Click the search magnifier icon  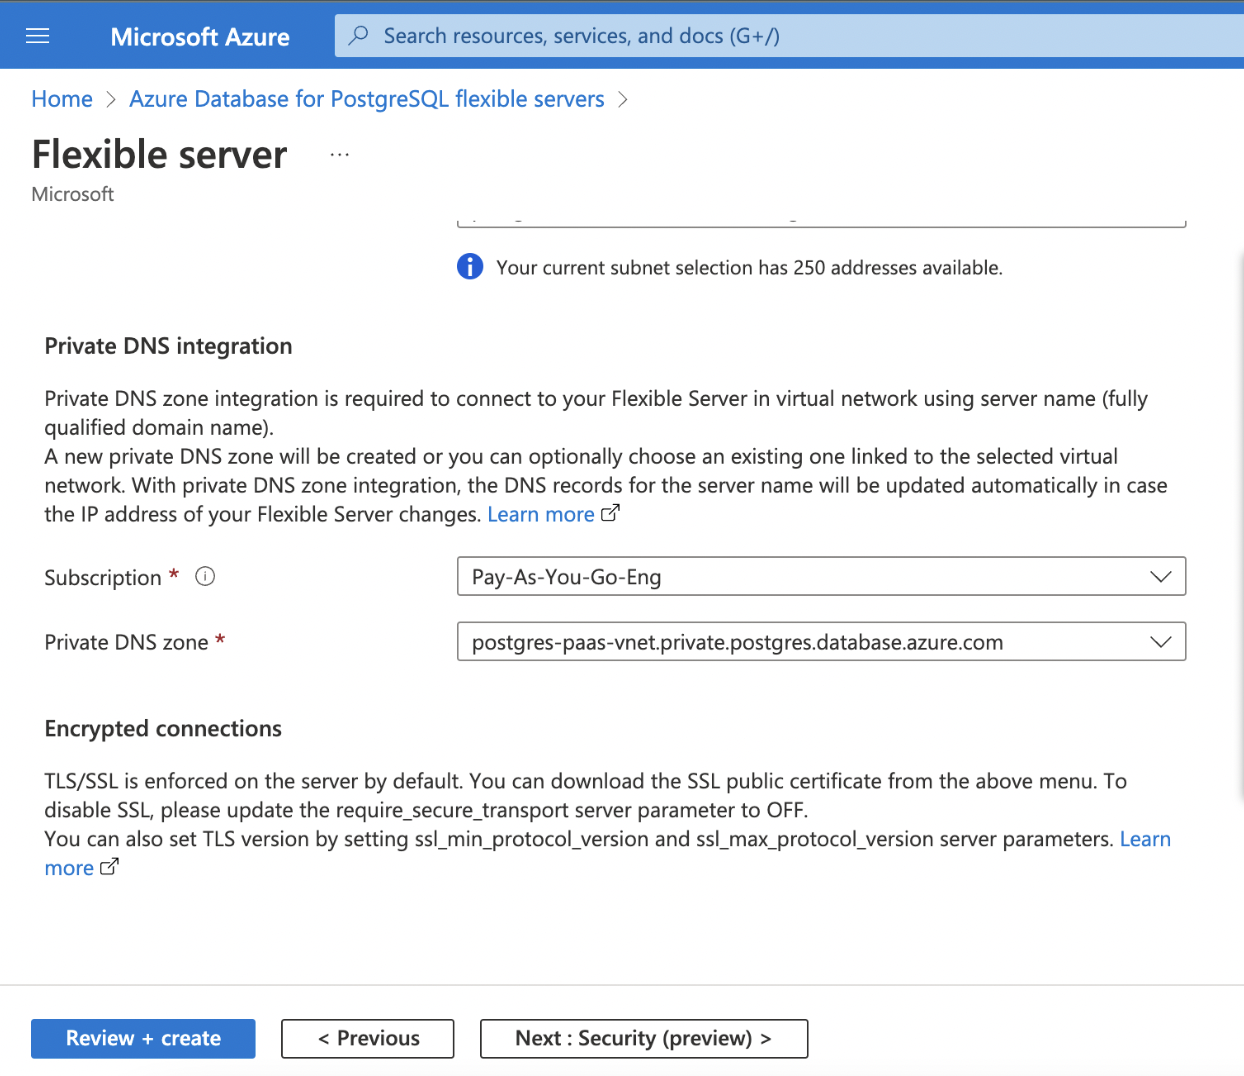358,35
